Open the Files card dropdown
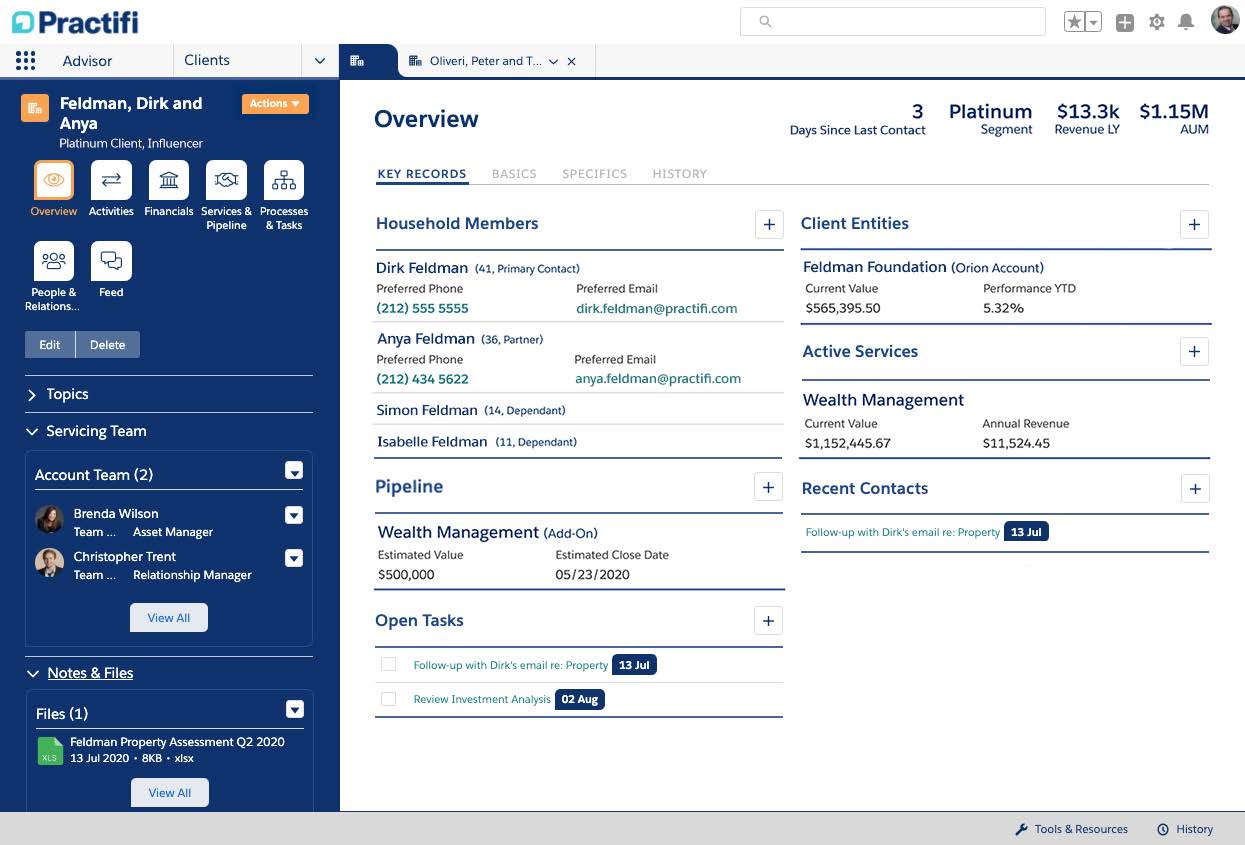Screen dimensions: 1245x845 tap(295, 709)
